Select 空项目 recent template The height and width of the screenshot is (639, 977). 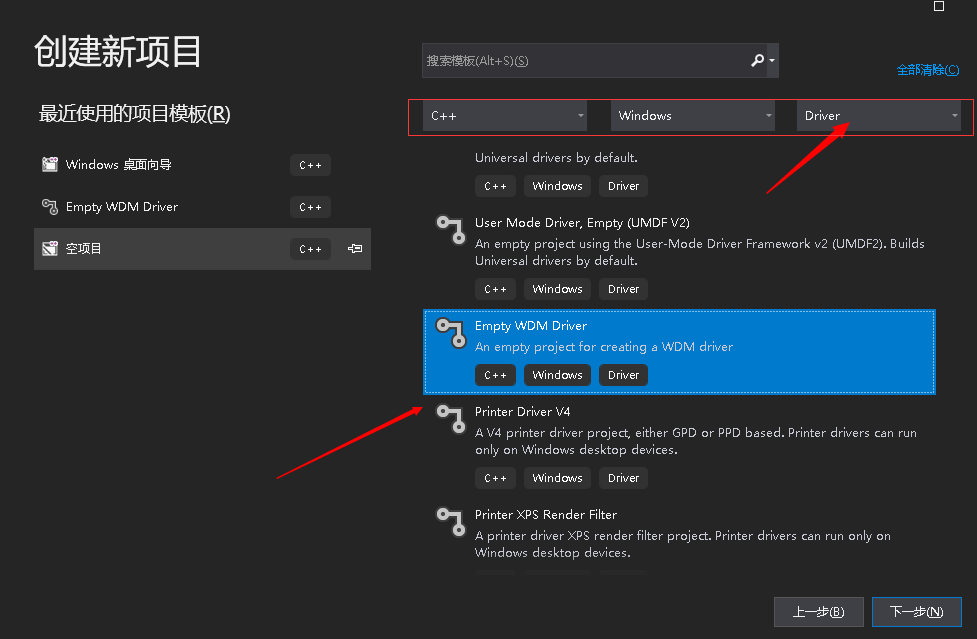(202, 248)
